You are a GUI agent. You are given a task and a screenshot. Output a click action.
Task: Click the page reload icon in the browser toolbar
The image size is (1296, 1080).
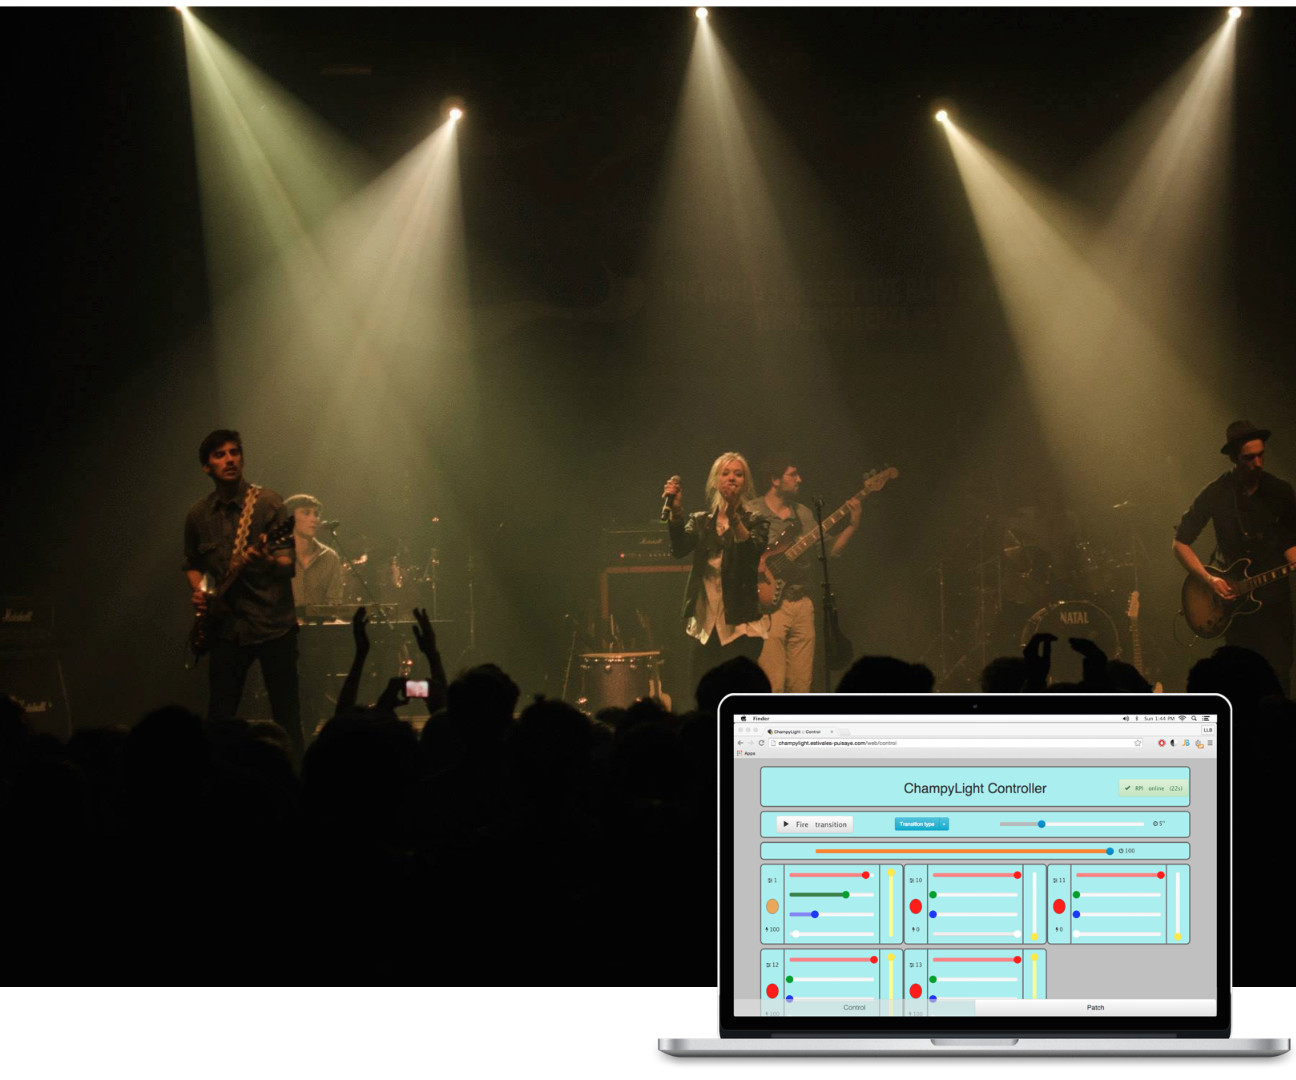tap(761, 743)
